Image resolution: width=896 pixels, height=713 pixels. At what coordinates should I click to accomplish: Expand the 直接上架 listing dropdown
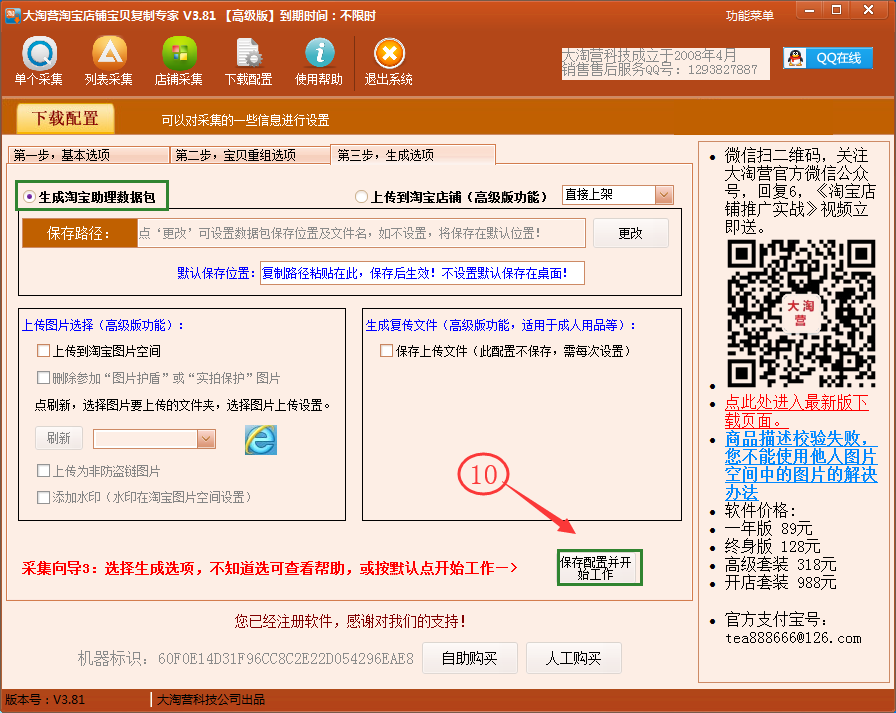(x=663, y=195)
